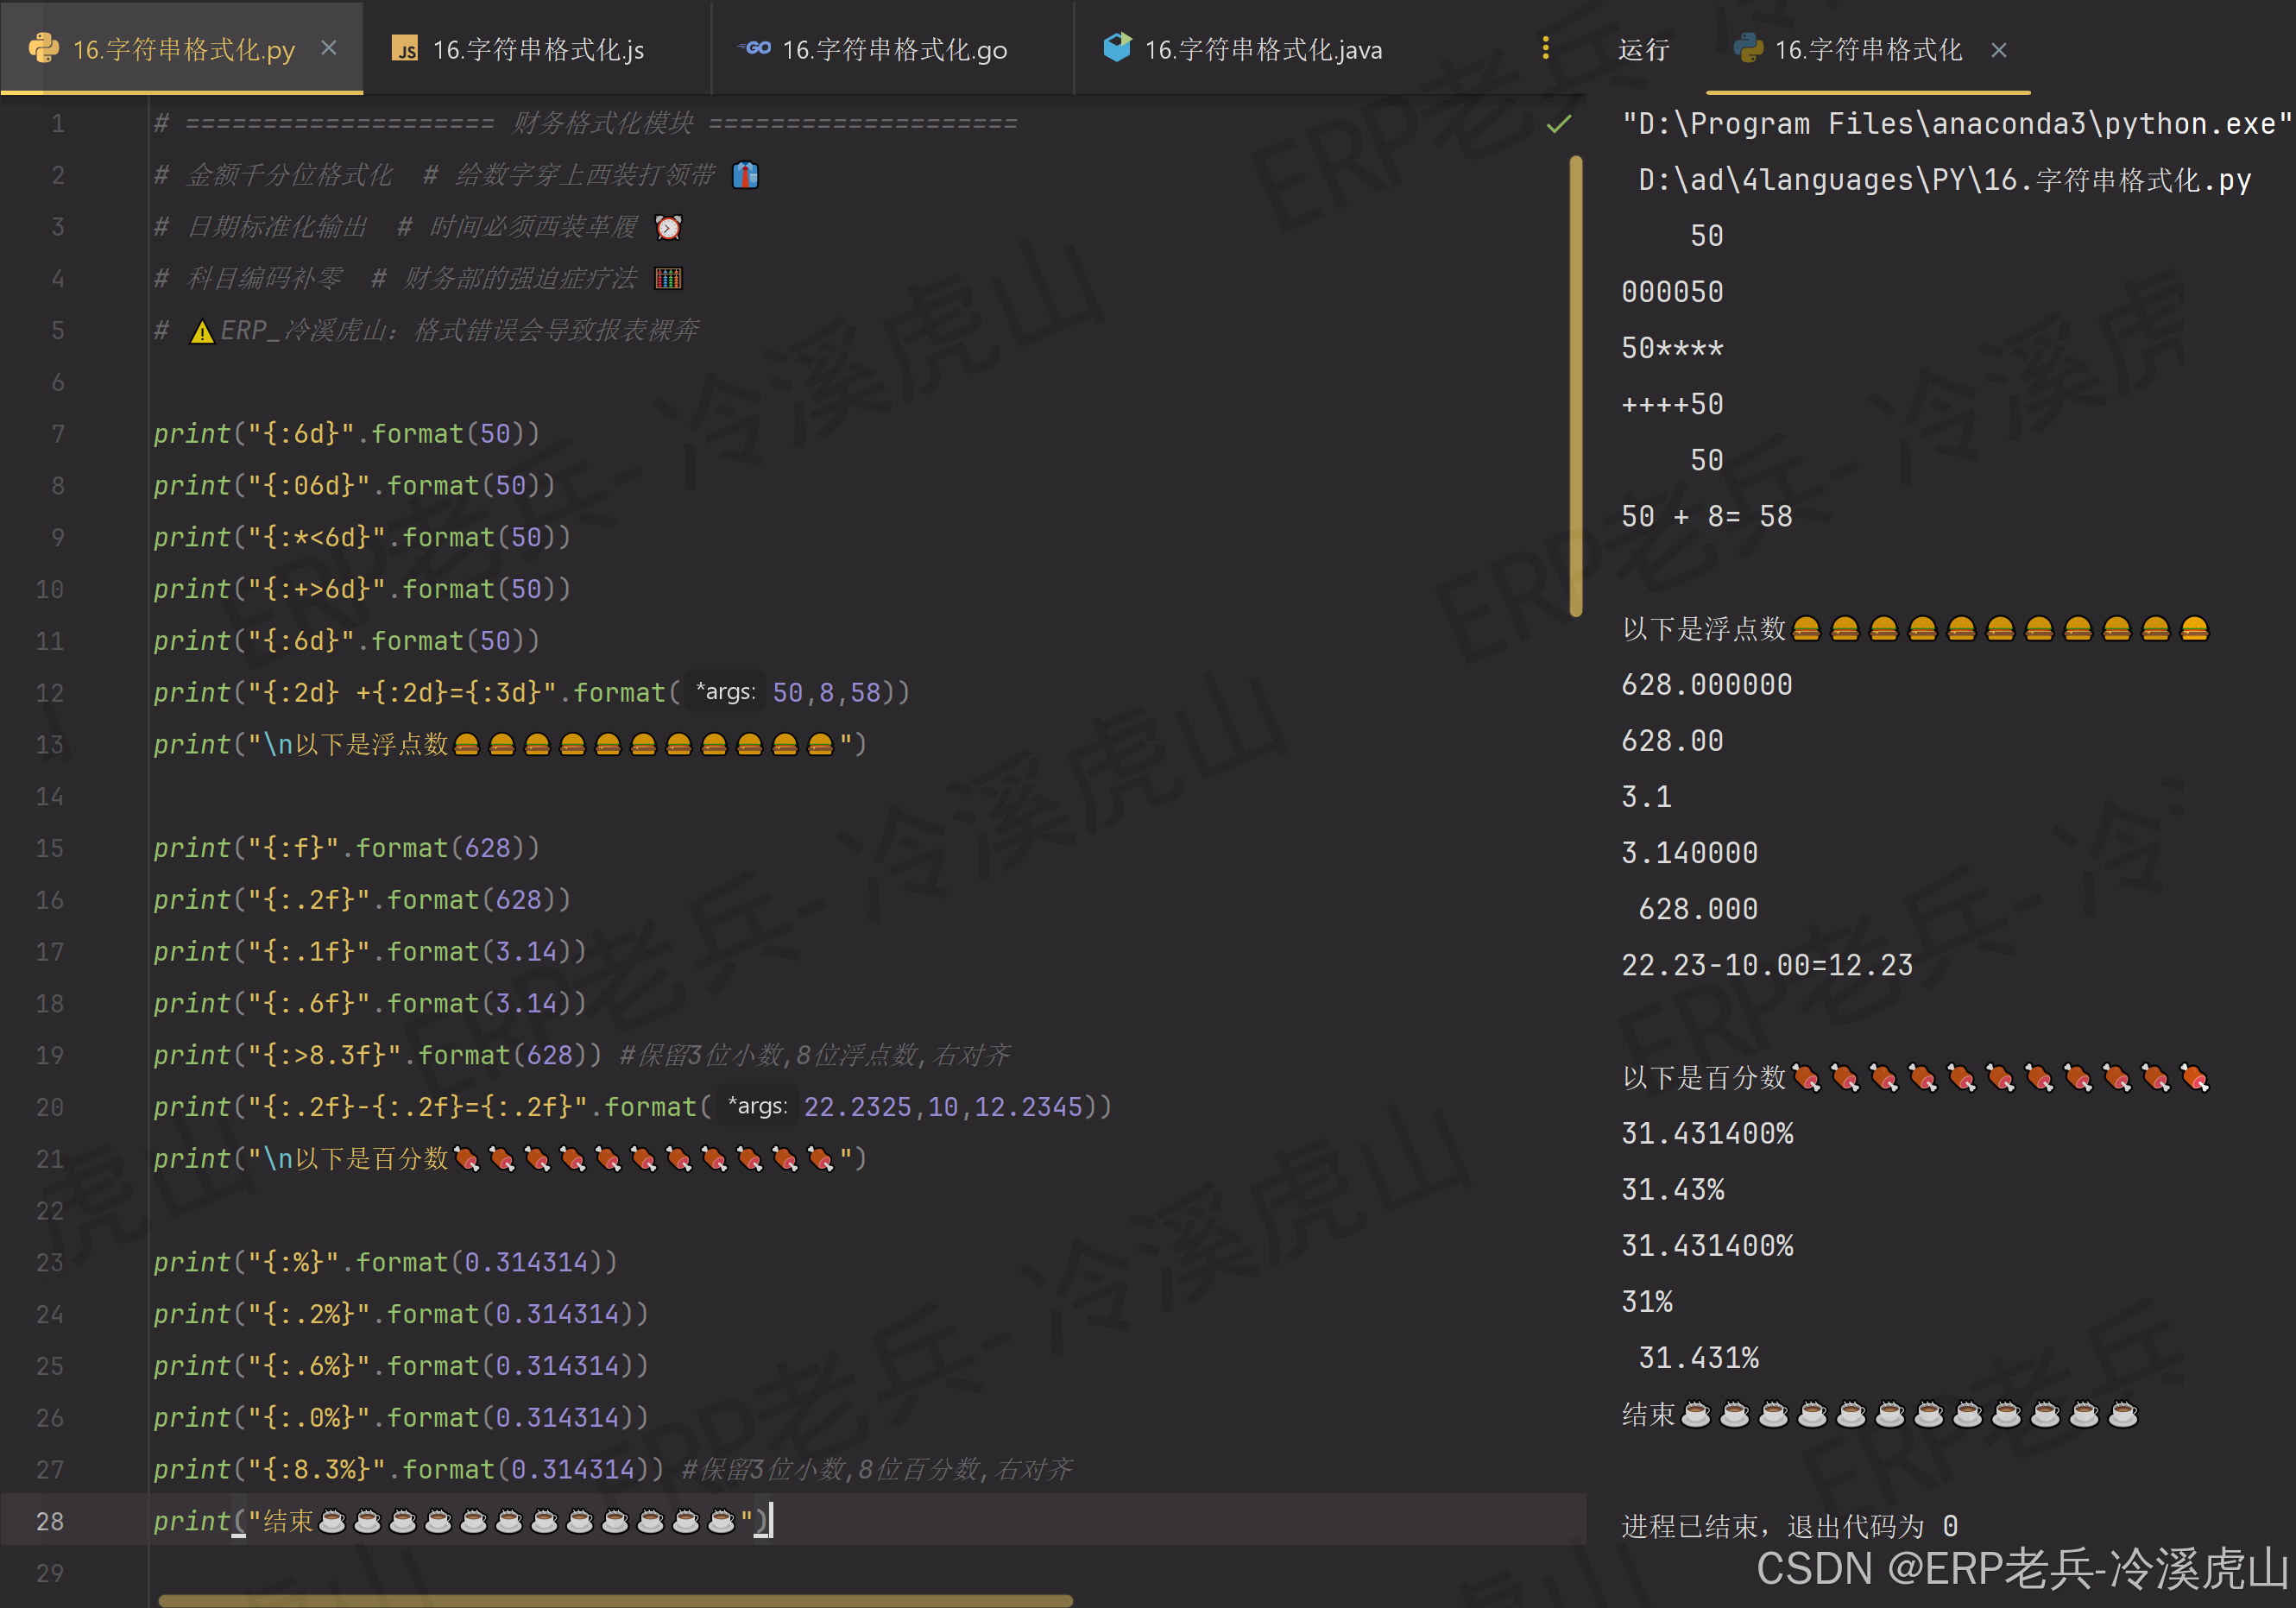Screen dimensions: 2296x1608
Task: Expand the *args inlay hint on line 12
Action: [x=725, y=691]
